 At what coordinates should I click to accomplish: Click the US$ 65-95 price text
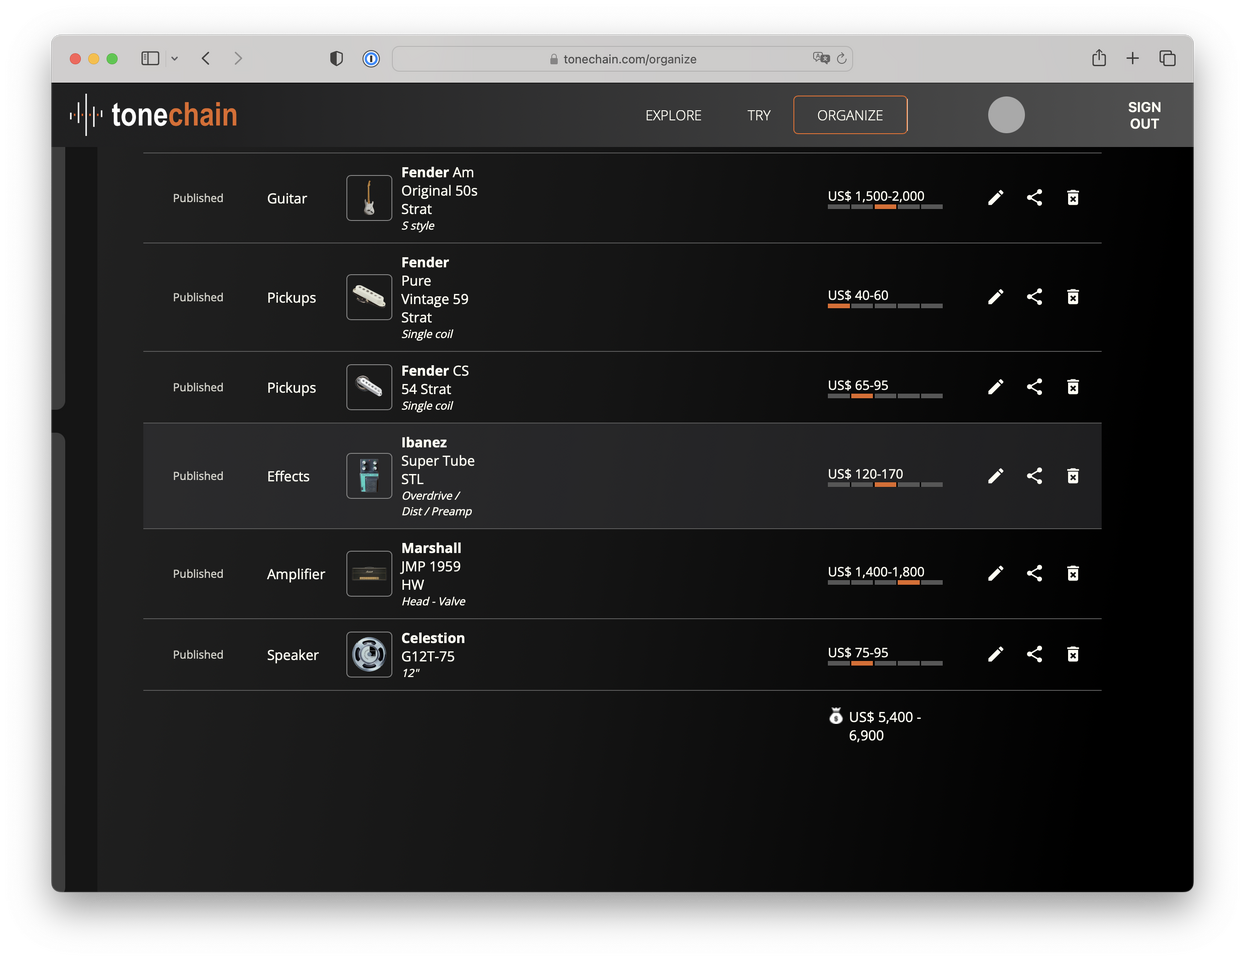858,385
